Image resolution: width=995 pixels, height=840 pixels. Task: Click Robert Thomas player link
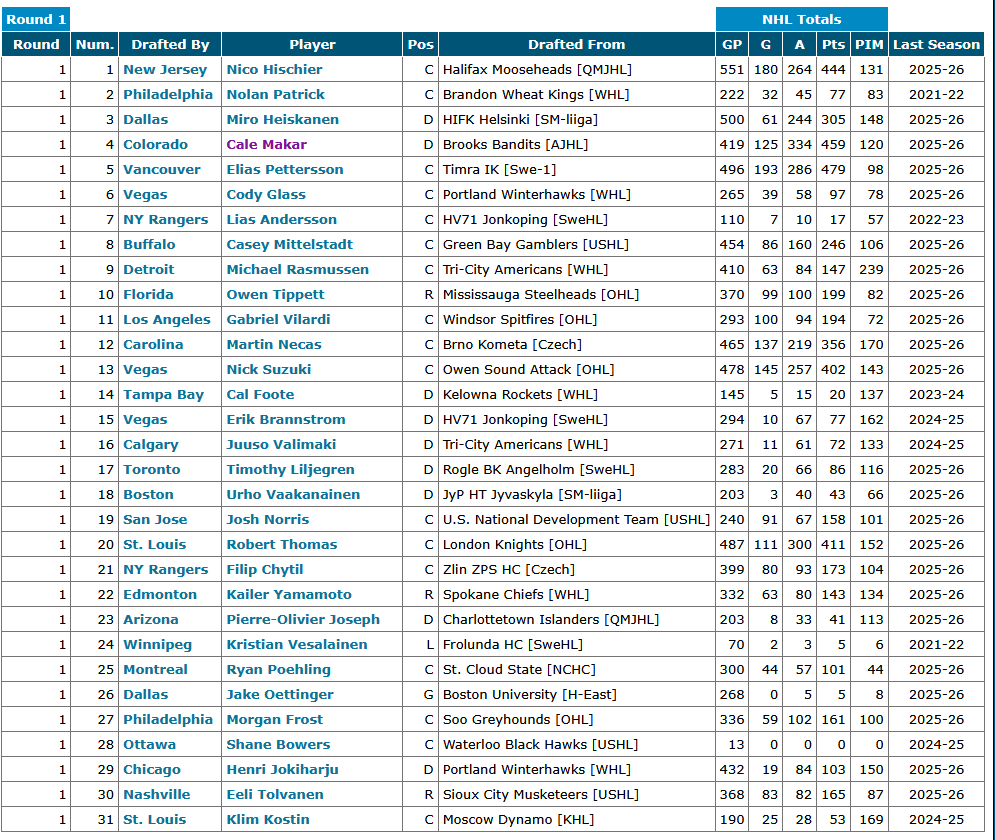[282, 544]
